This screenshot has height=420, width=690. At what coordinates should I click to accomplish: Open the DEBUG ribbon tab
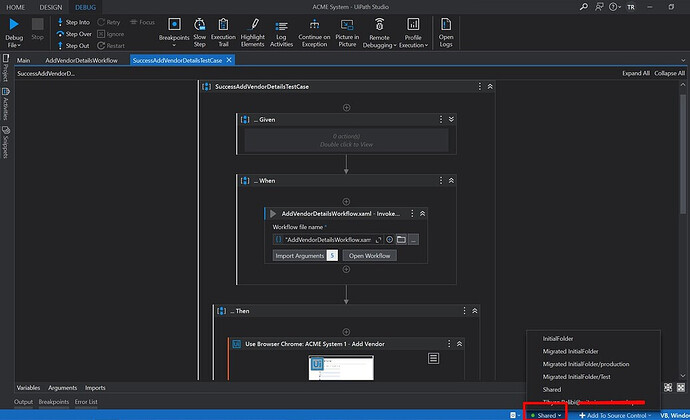point(85,7)
